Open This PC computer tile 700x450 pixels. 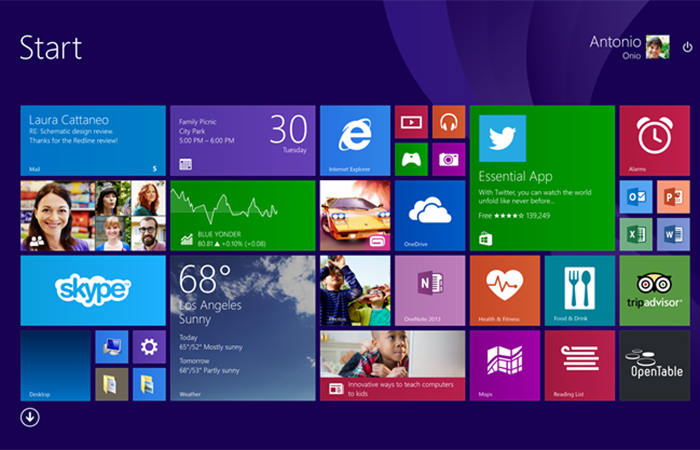(x=112, y=347)
